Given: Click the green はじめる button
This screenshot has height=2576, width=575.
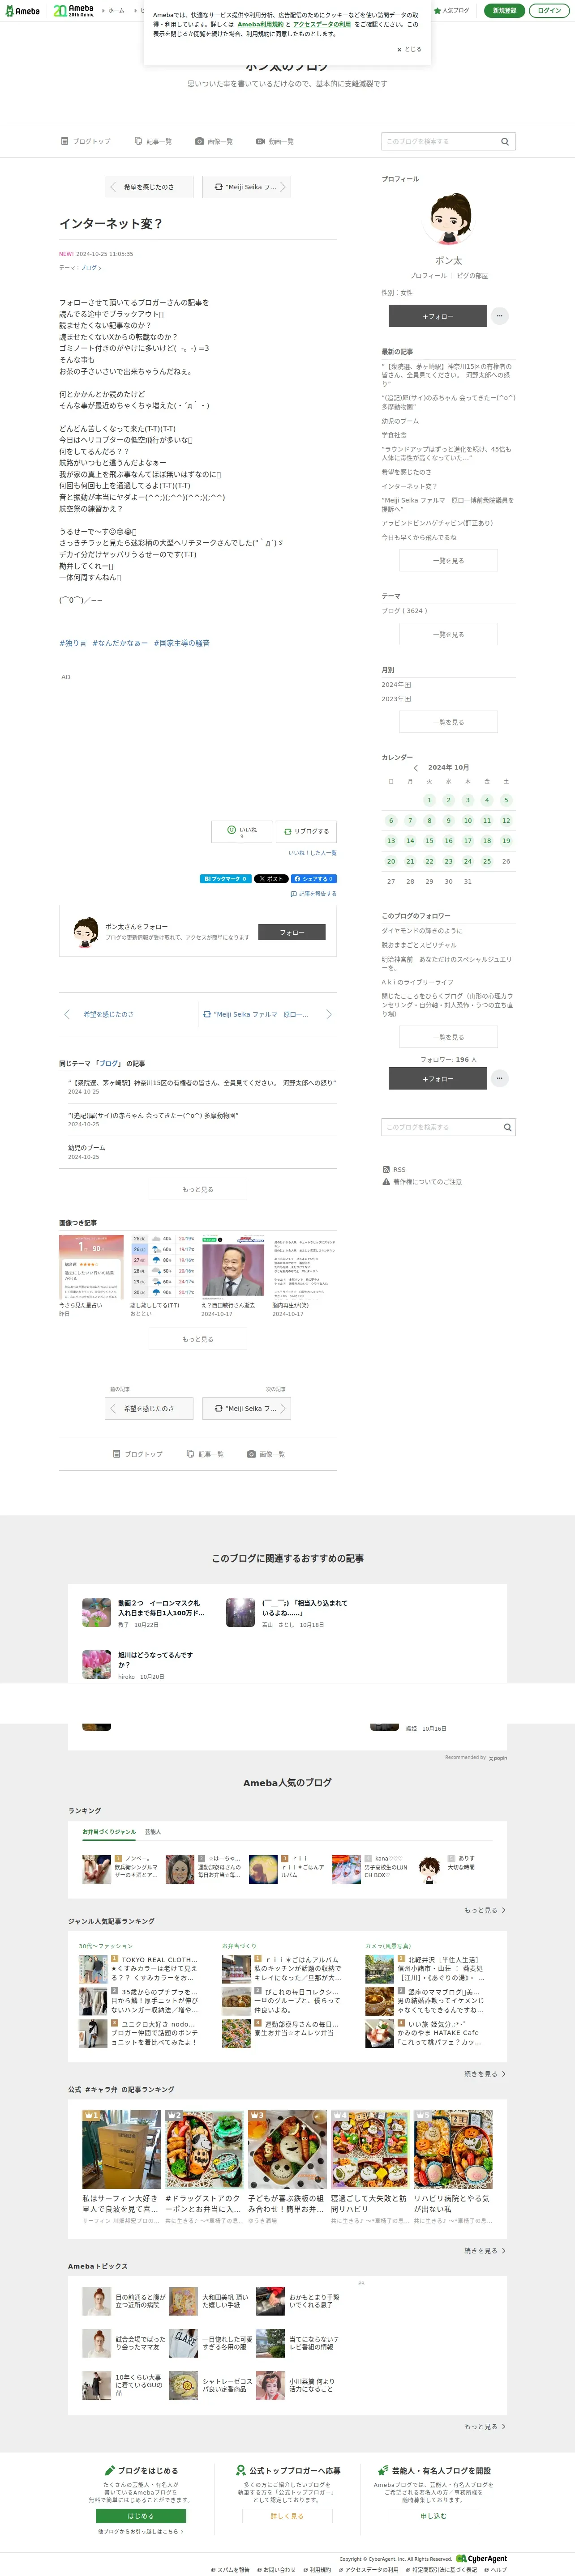Looking at the screenshot, I should (x=141, y=2516).
